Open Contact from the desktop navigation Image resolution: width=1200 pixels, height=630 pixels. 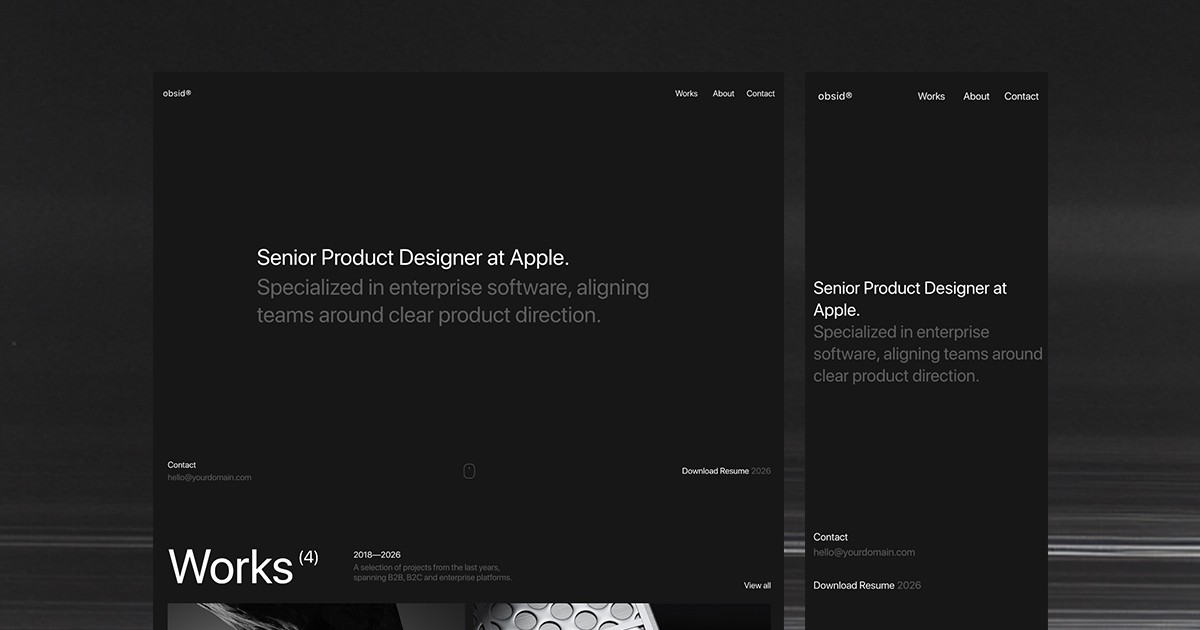point(761,93)
